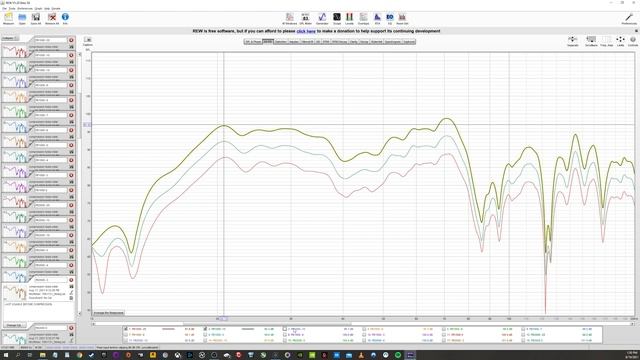This screenshot has width=640, height=360.
Task: Click the horizontal scrollbar below the graph
Action: (x=363, y=324)
